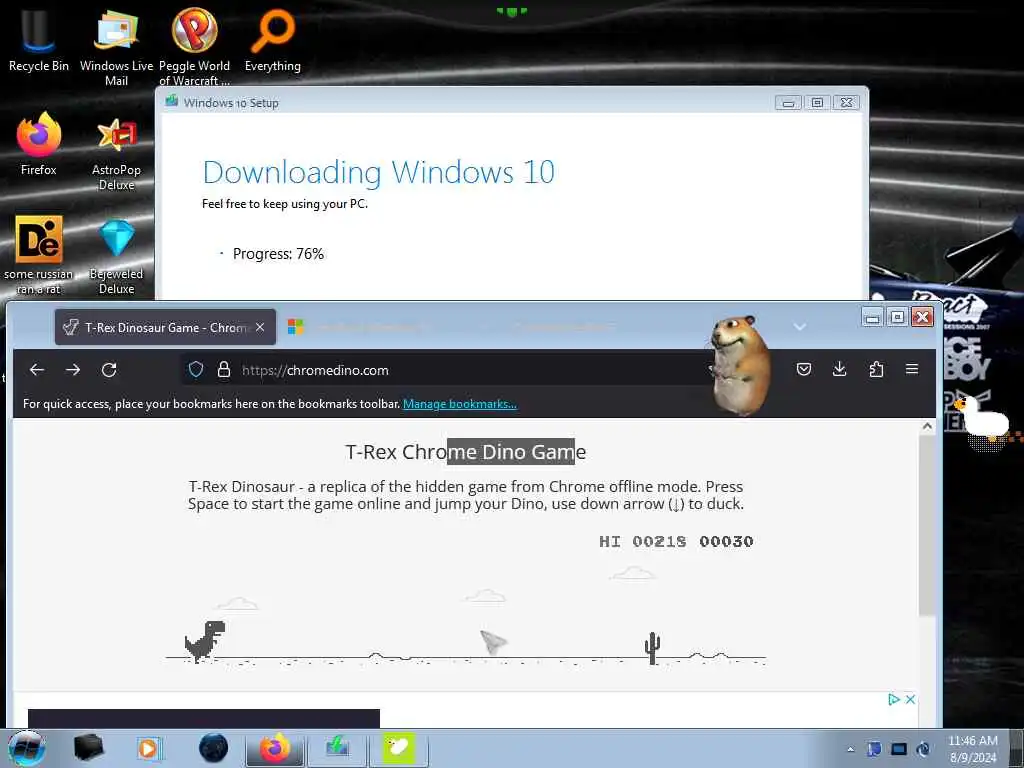
Task: Switch to the Microsoft logo tab
Action: 295,327
